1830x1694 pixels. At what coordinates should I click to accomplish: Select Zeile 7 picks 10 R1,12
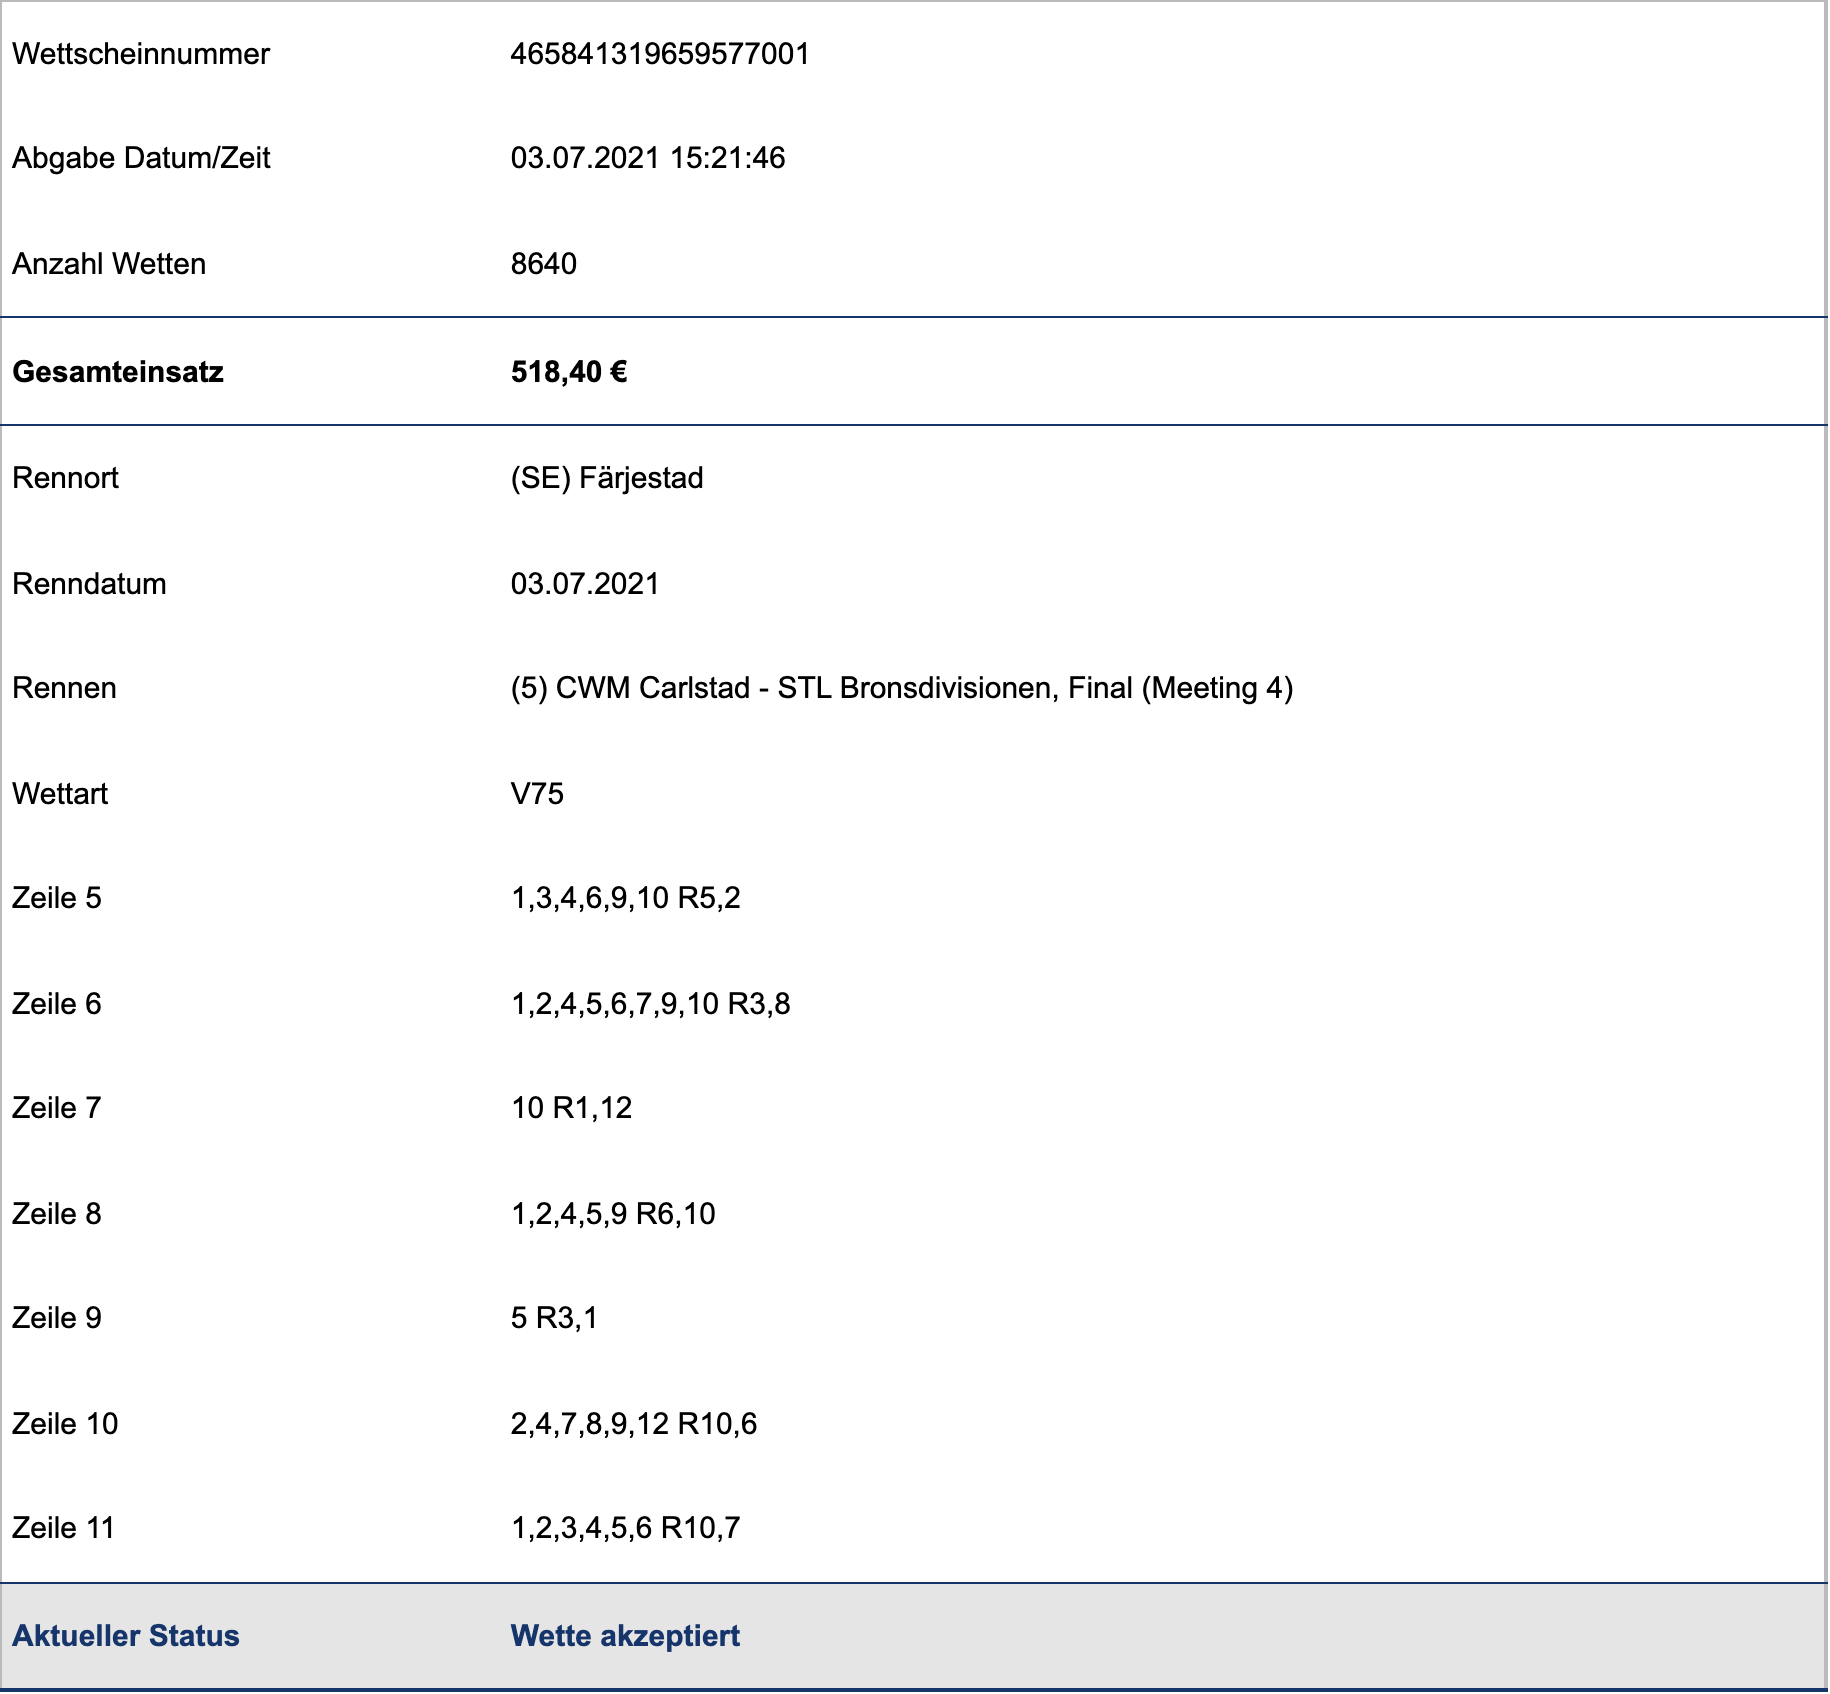[572, 1108]
